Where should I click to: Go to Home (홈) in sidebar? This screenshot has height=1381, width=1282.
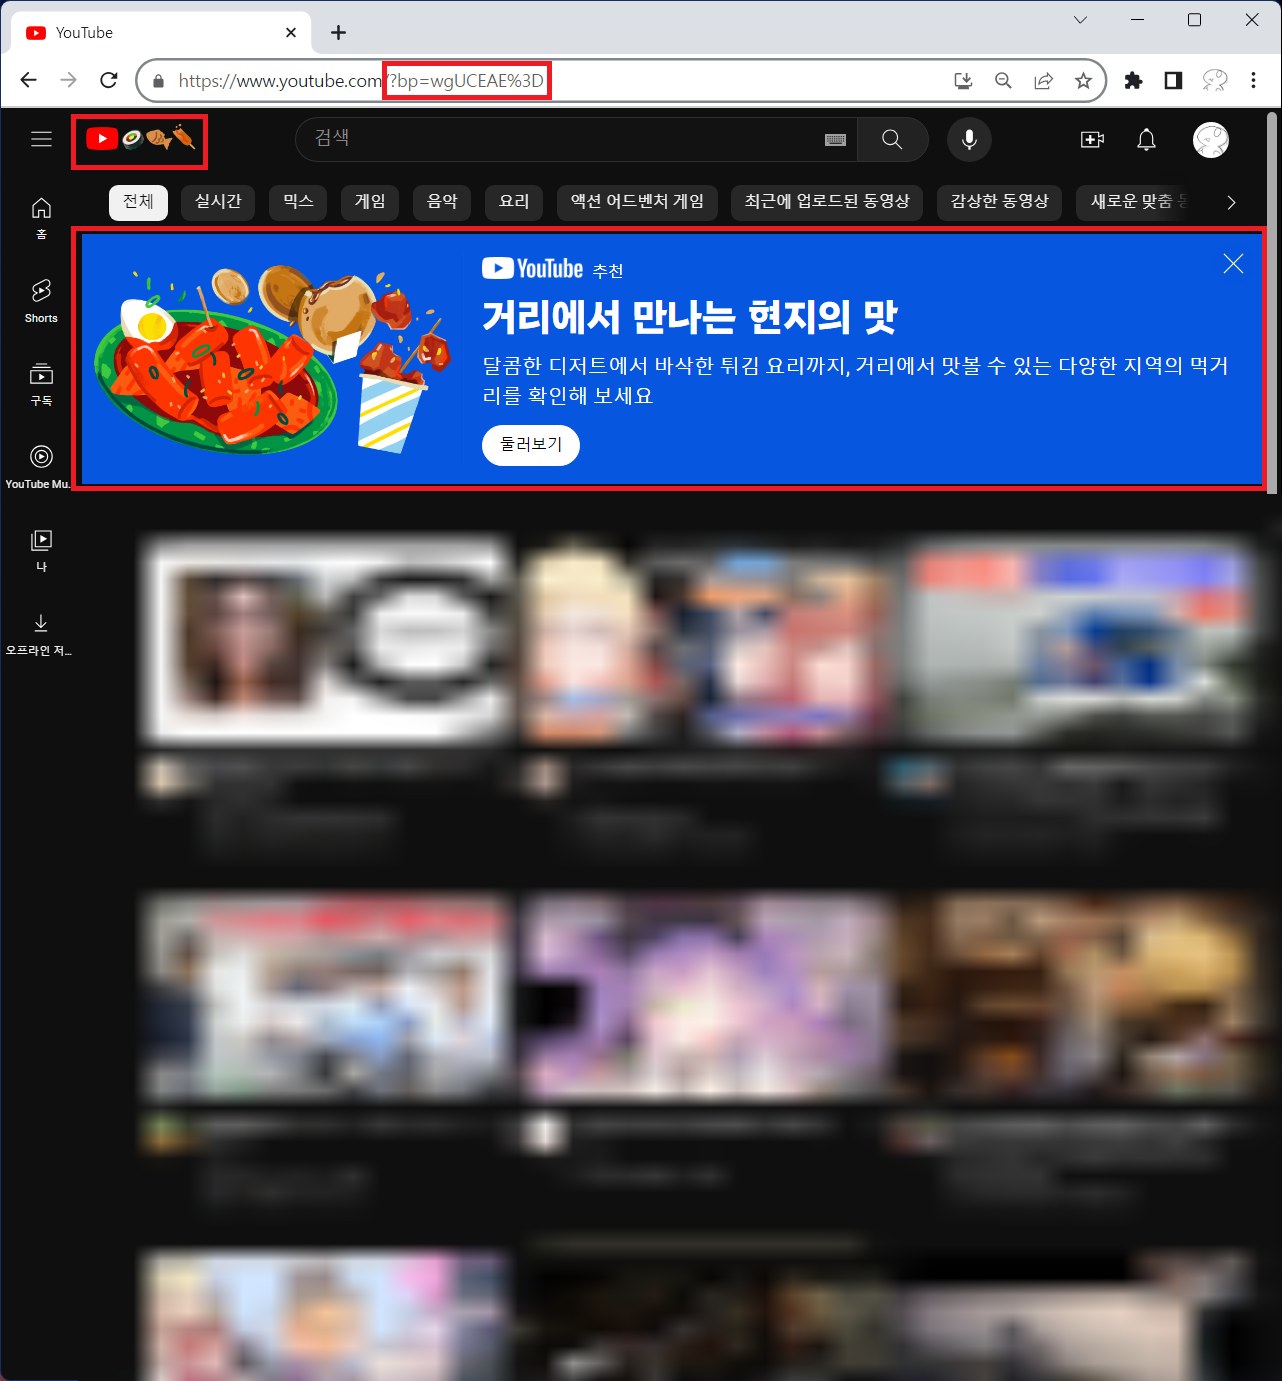(41, 219)
